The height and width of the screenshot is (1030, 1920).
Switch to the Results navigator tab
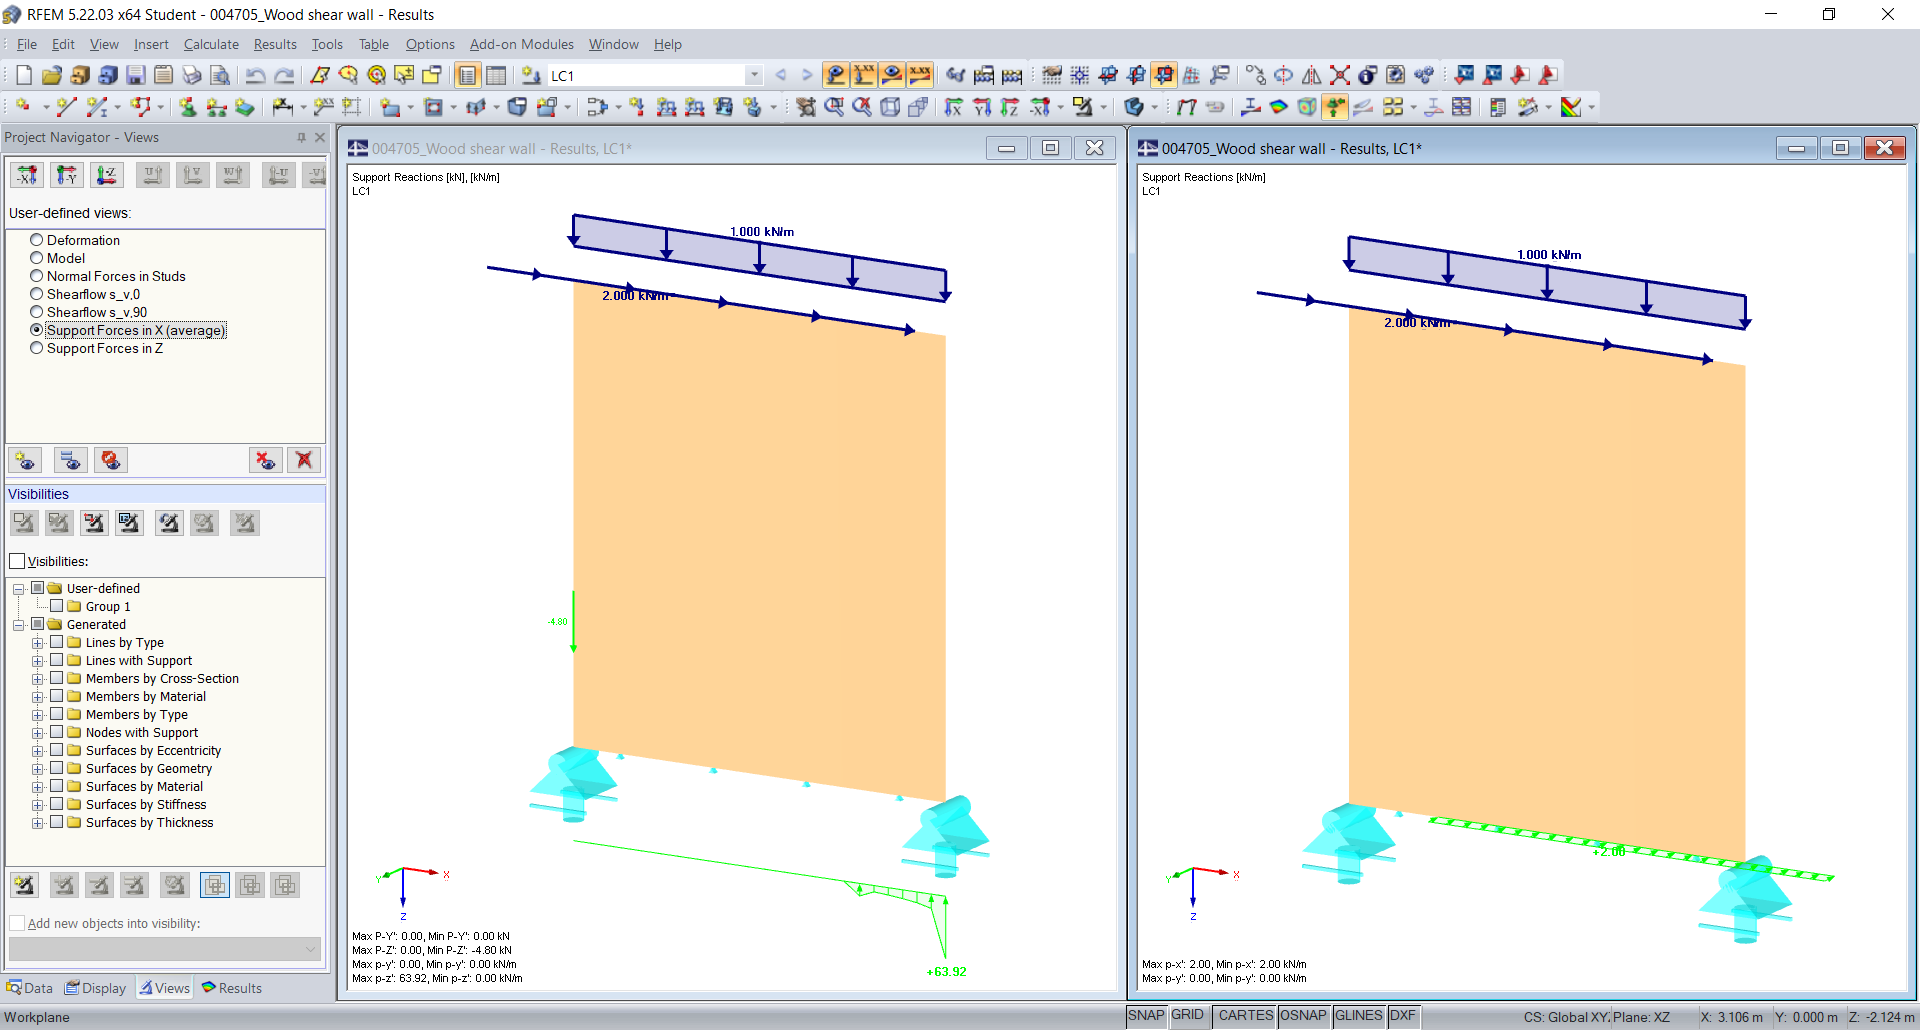tap(232, 988)
